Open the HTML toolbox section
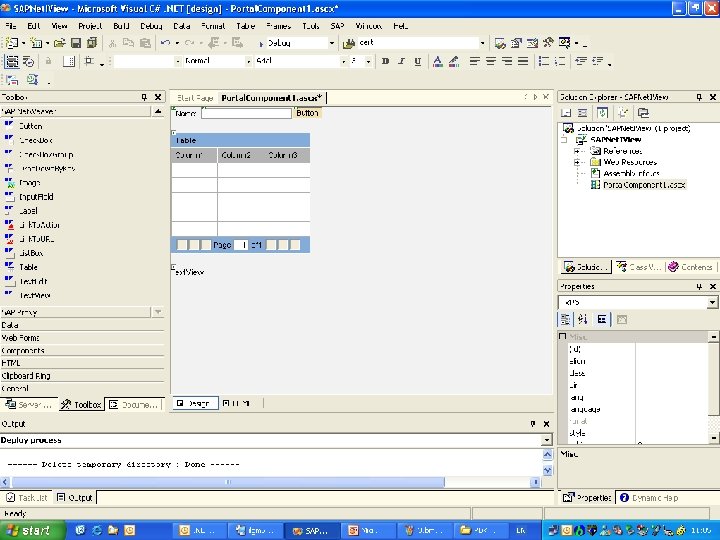The image size is (720, 540). [82, 363]
